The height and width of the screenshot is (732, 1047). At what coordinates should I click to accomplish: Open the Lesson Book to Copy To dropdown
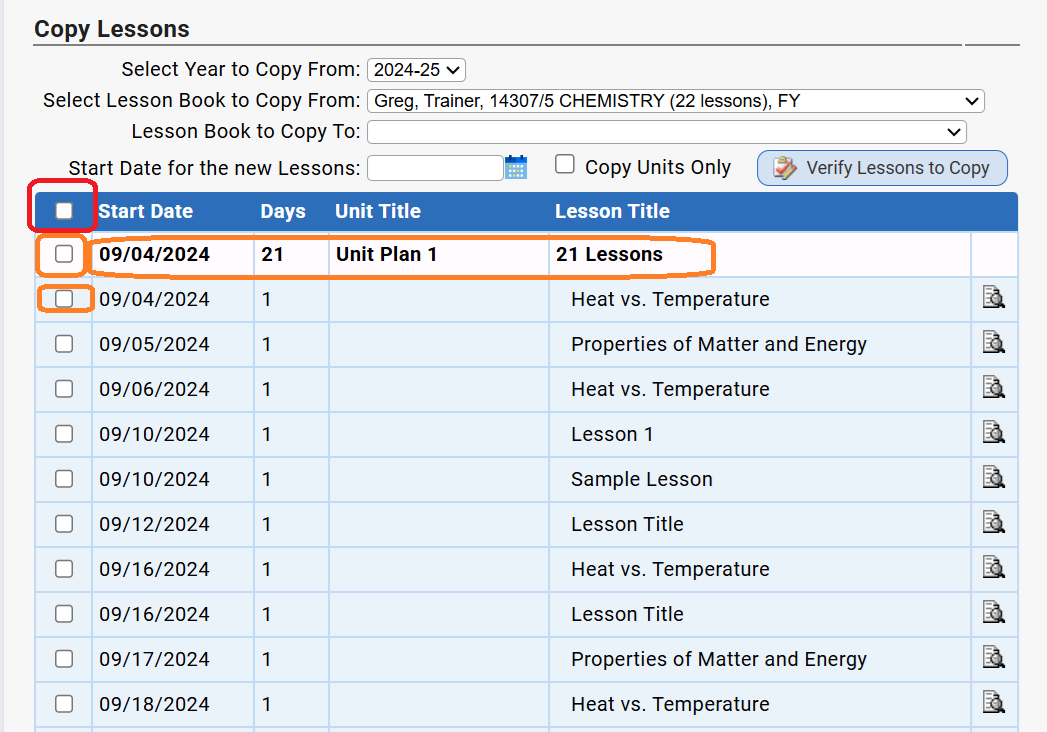(x=666, y=132)
